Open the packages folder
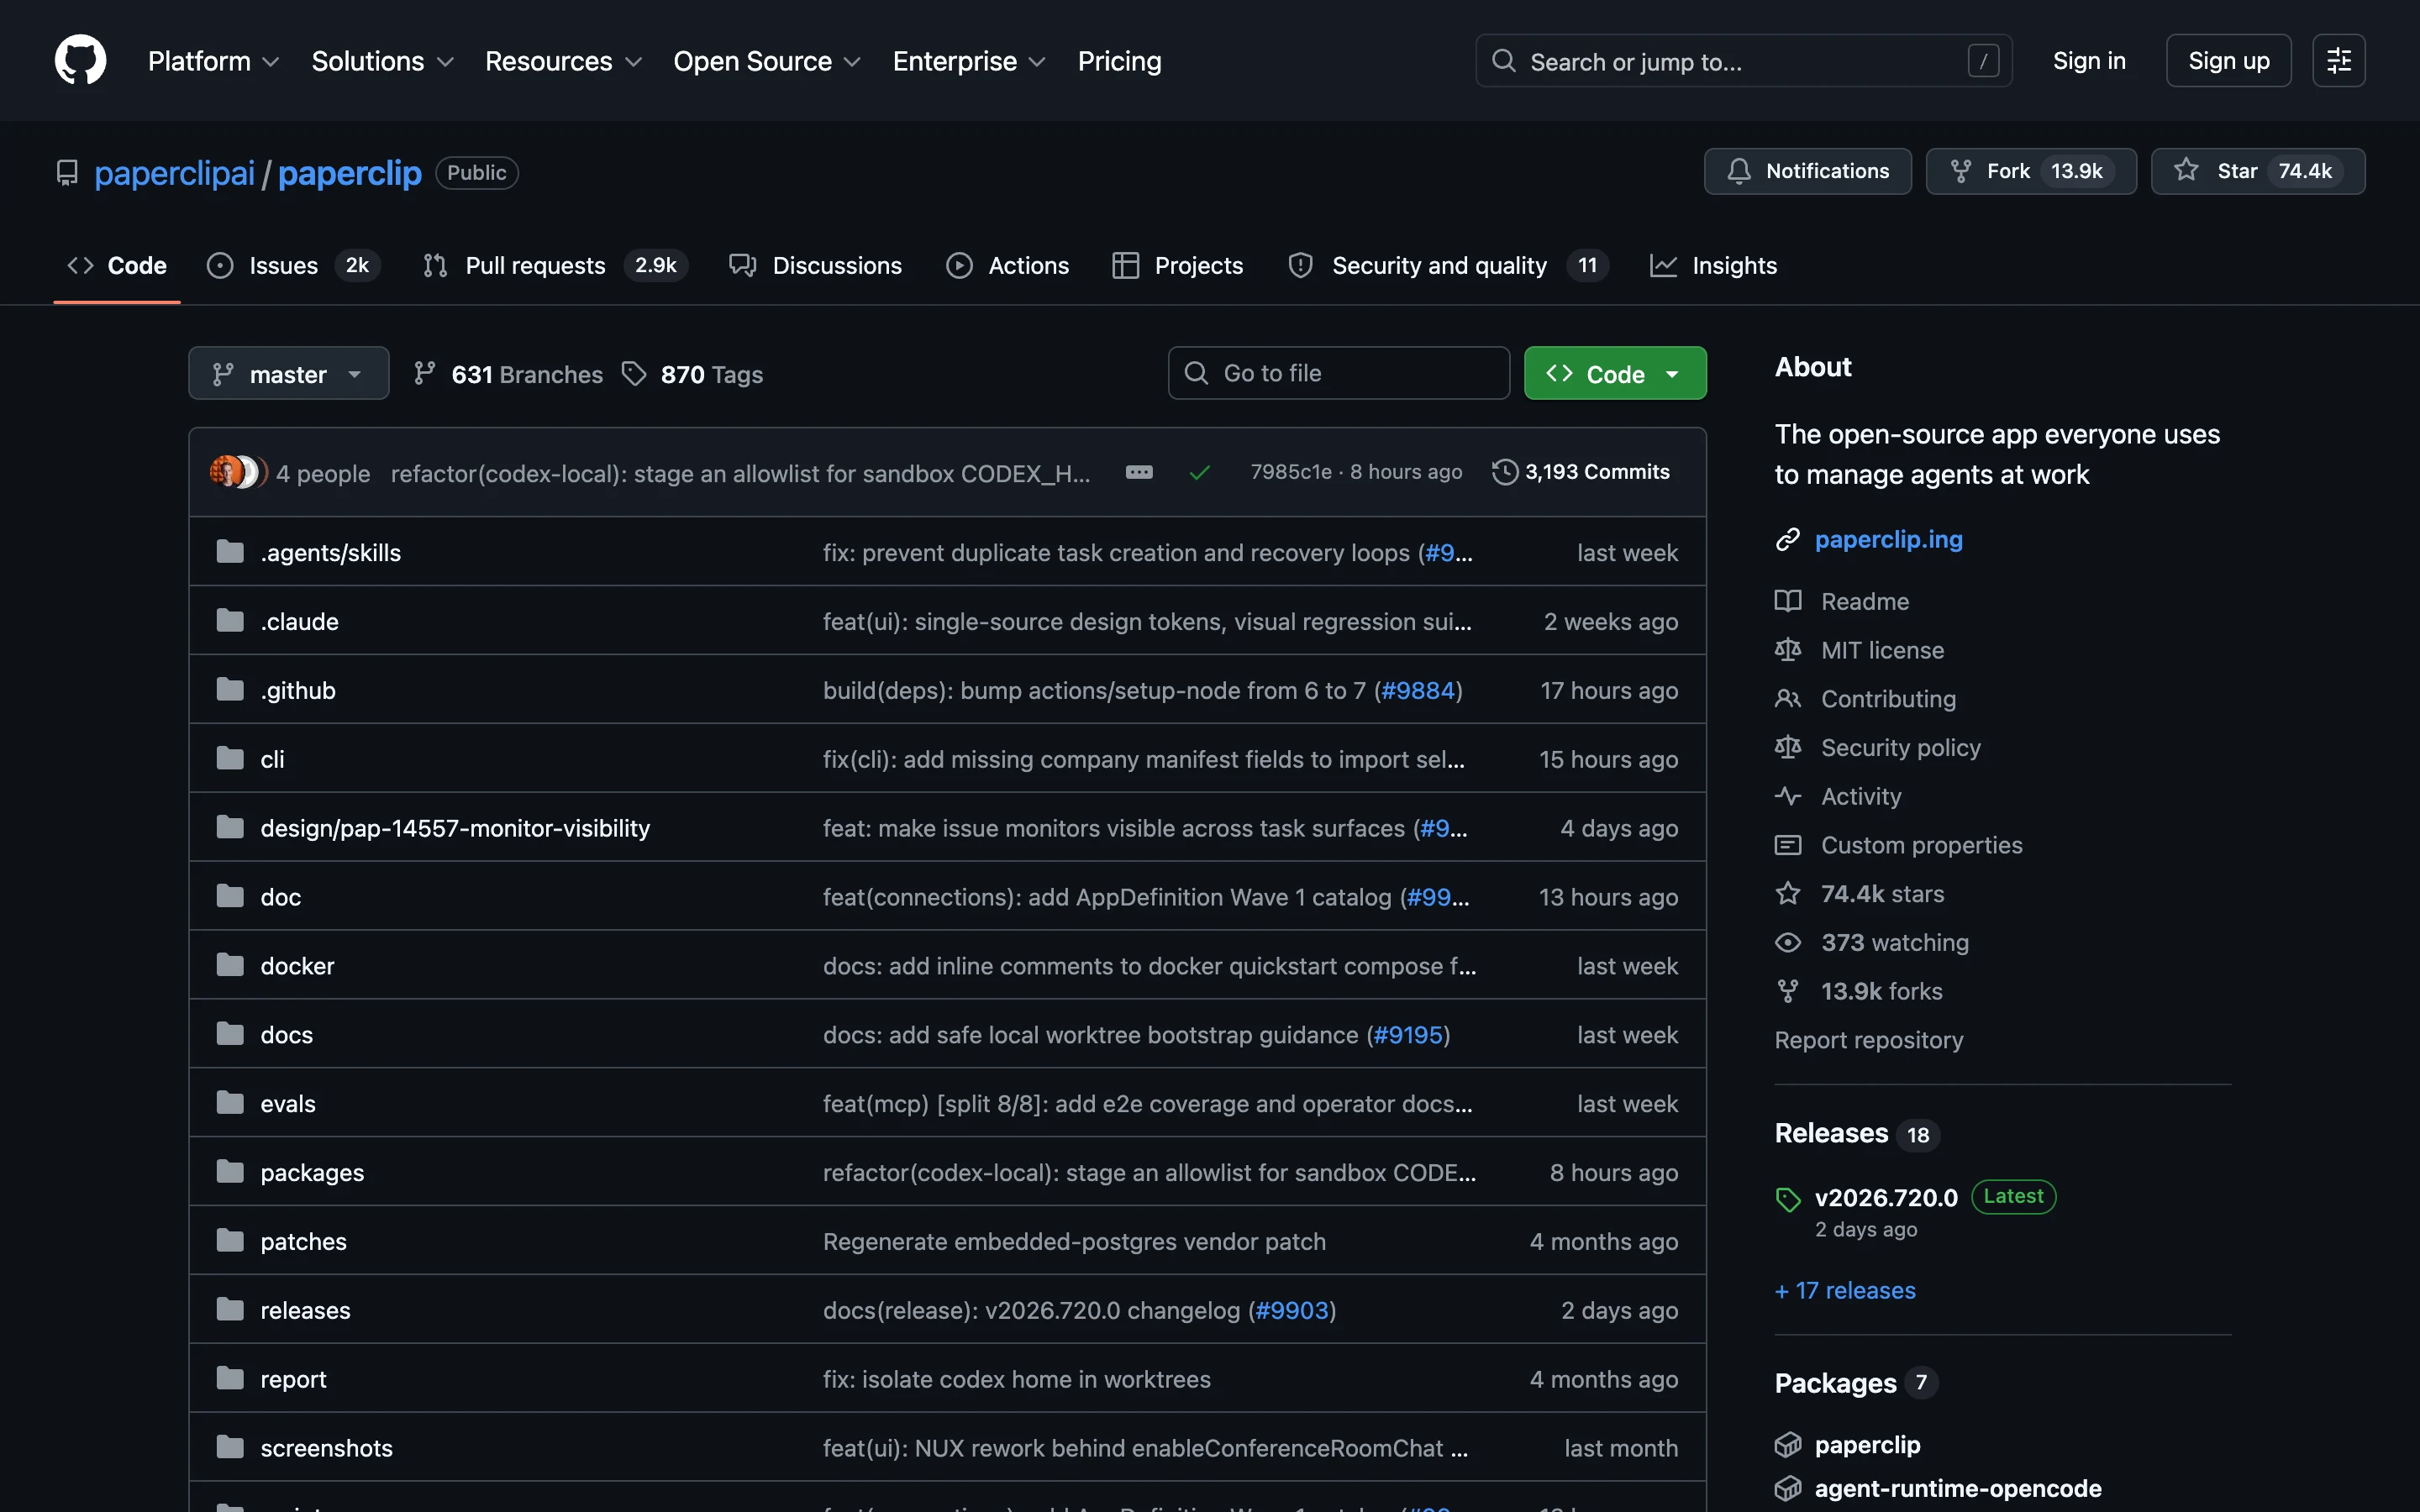This screenshot has height=1512, width=2420. 312,1172
